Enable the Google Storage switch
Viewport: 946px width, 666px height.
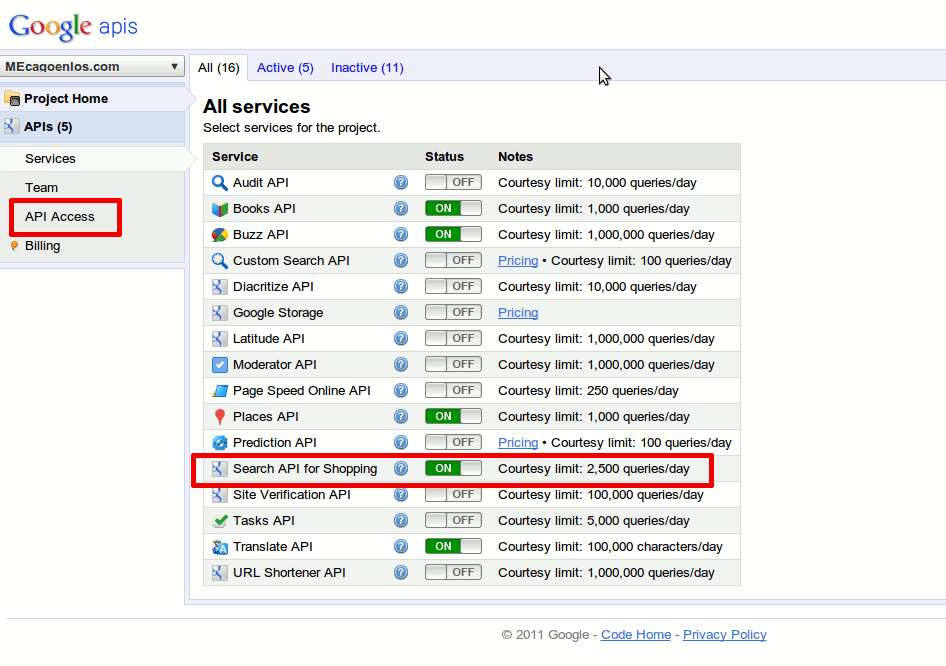[x=453, y=312]
